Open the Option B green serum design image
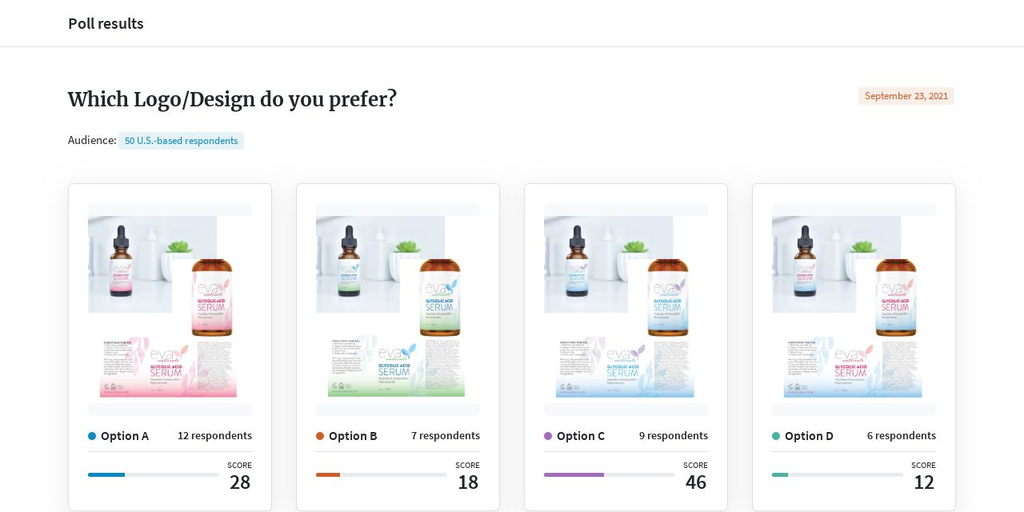 pyautogui.click(x=398, y=310)
